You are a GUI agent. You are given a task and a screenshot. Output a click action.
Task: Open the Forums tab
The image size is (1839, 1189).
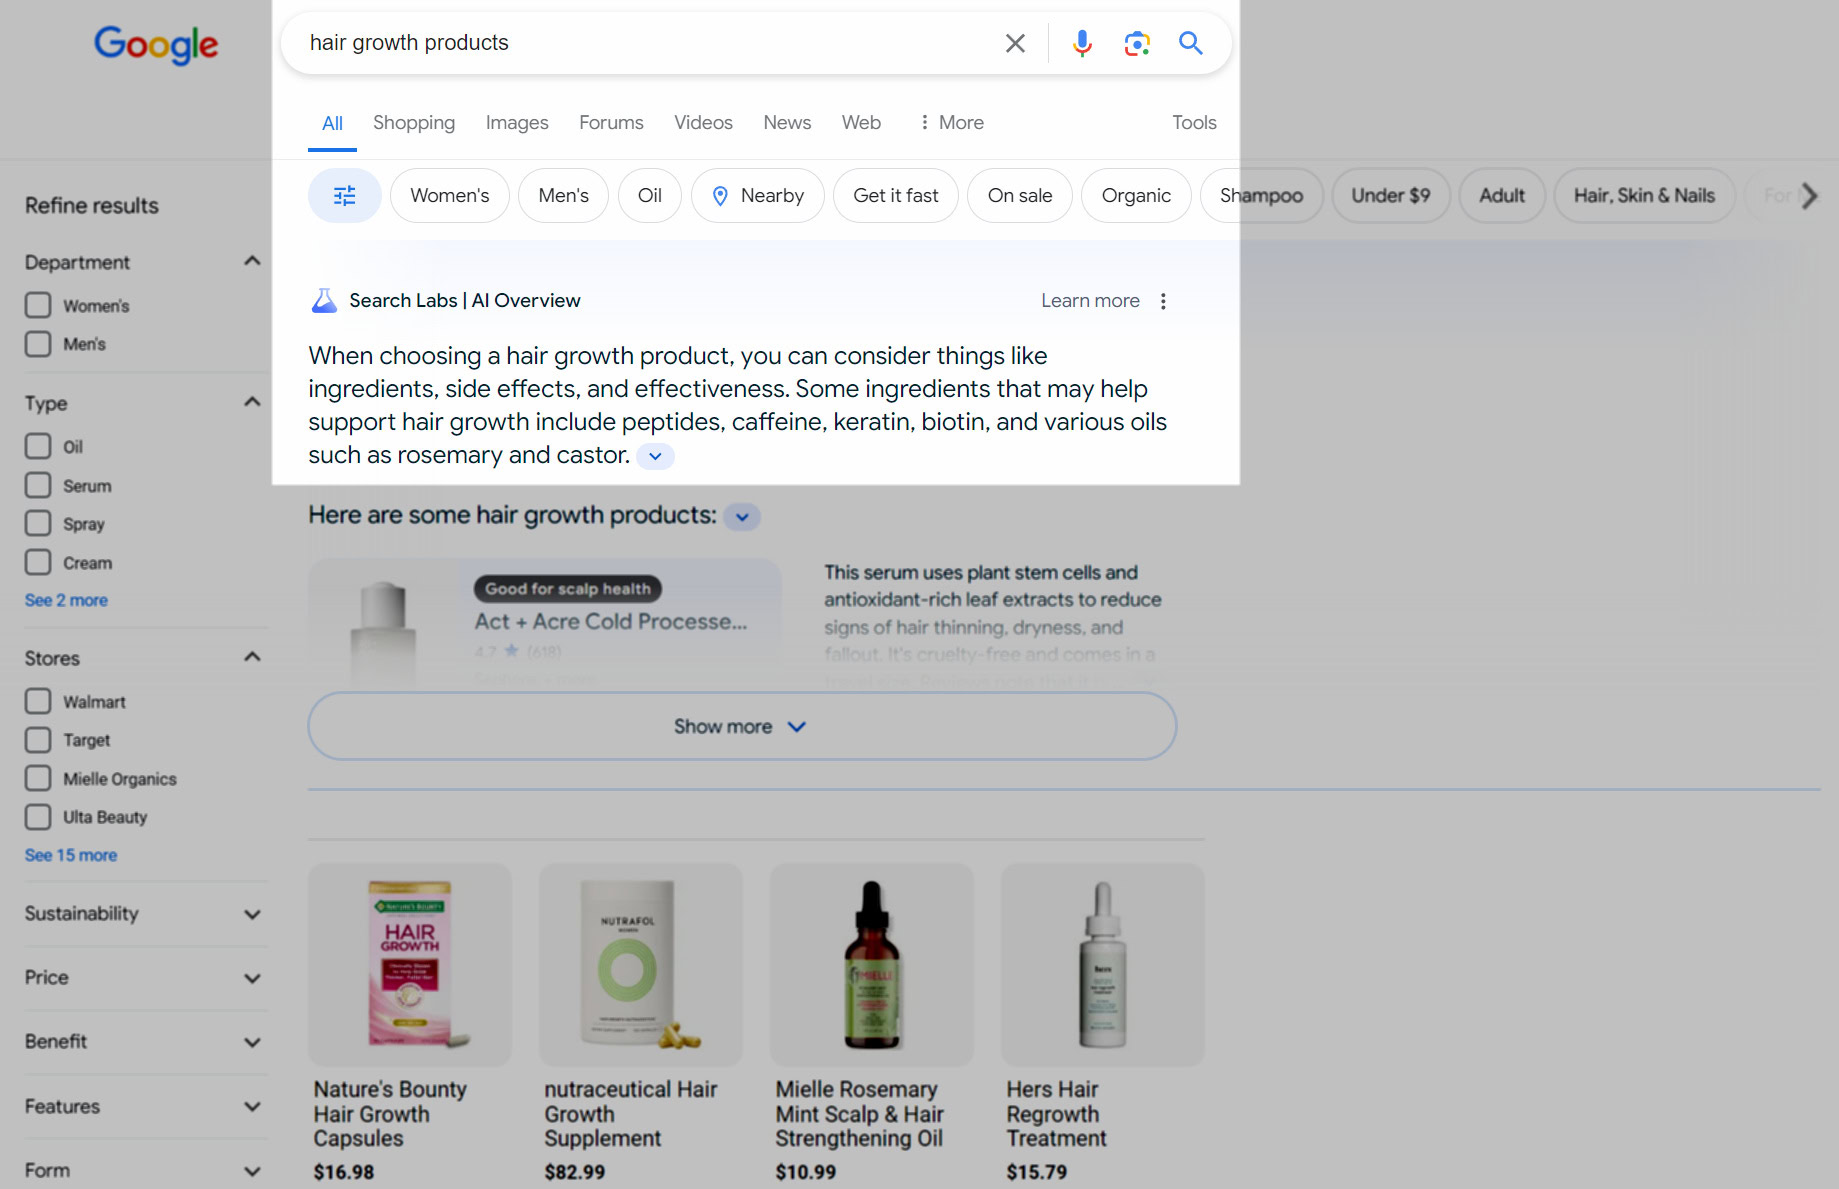(611, 123)
